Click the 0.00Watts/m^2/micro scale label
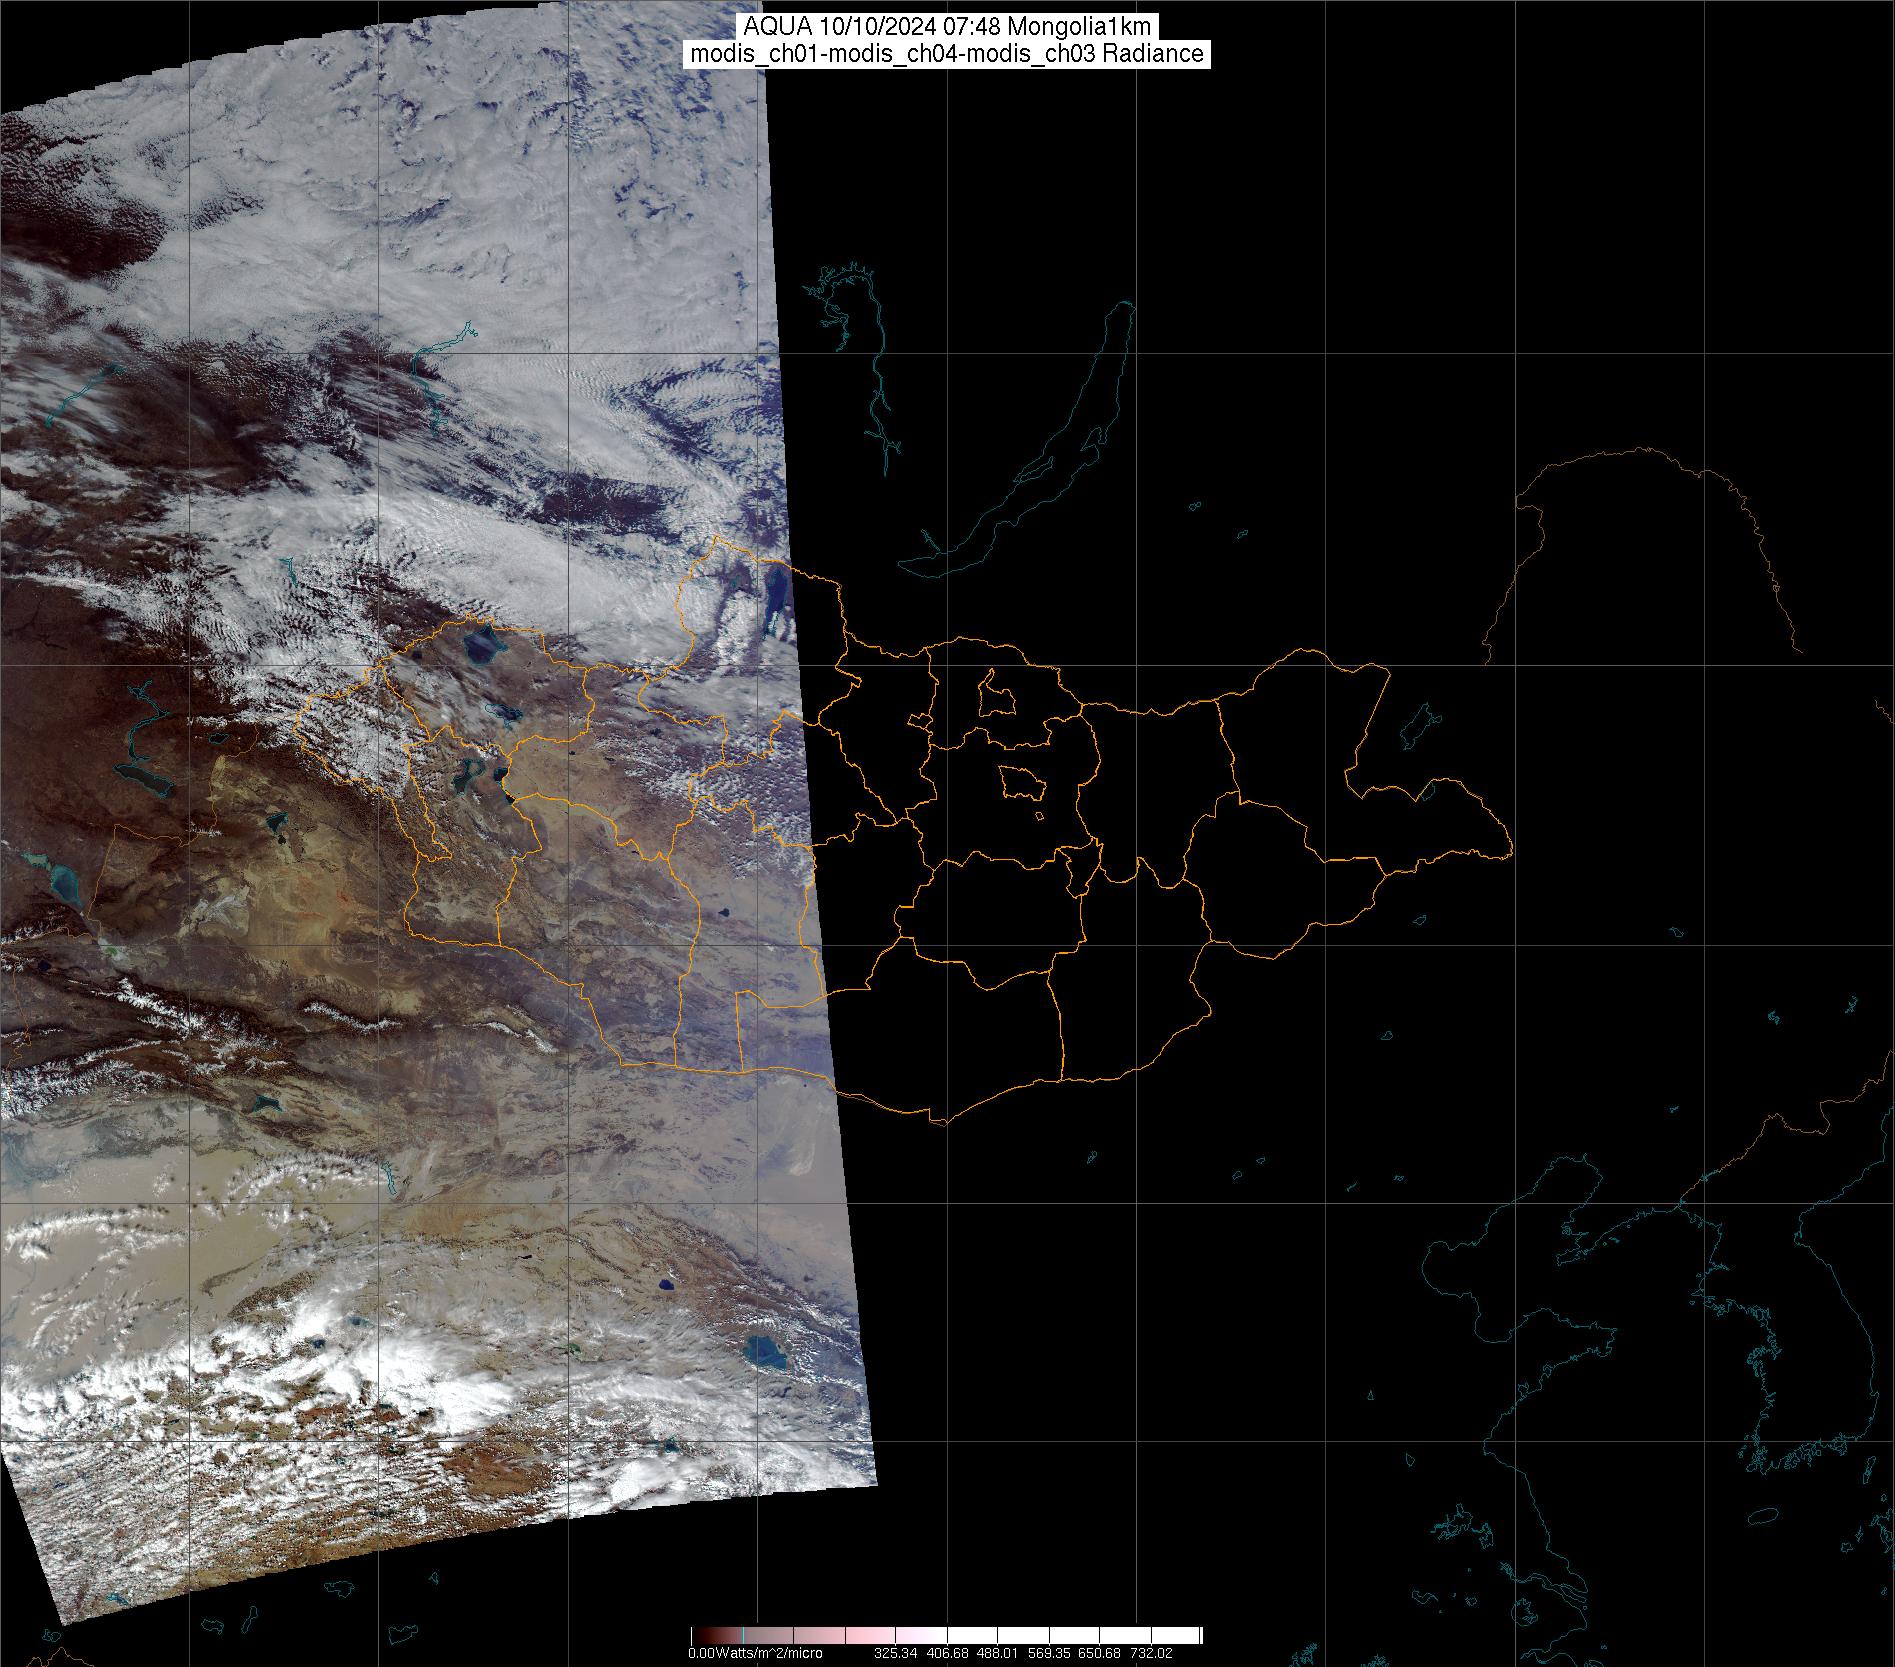Viewport: 1895px width, 1667px height. point(755,1654)
